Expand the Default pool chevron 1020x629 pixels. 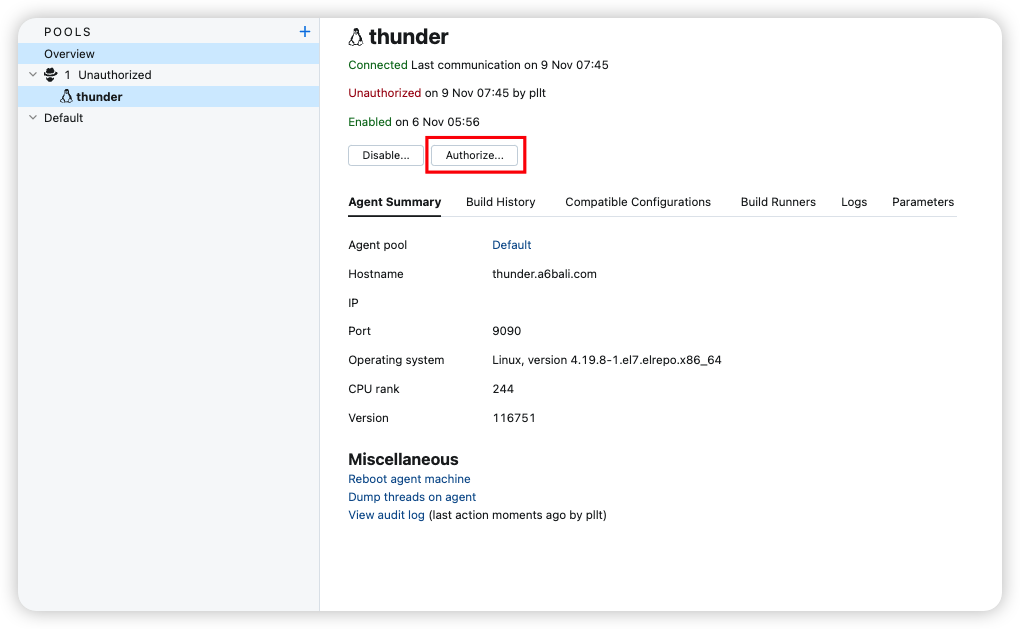point(33,118)
